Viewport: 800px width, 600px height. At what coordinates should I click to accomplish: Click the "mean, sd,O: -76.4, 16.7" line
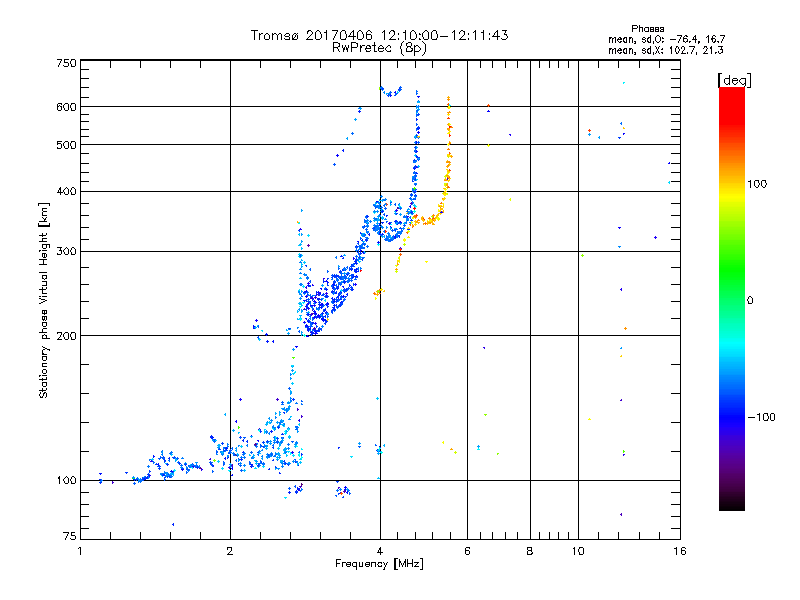(x=666, y=39)
